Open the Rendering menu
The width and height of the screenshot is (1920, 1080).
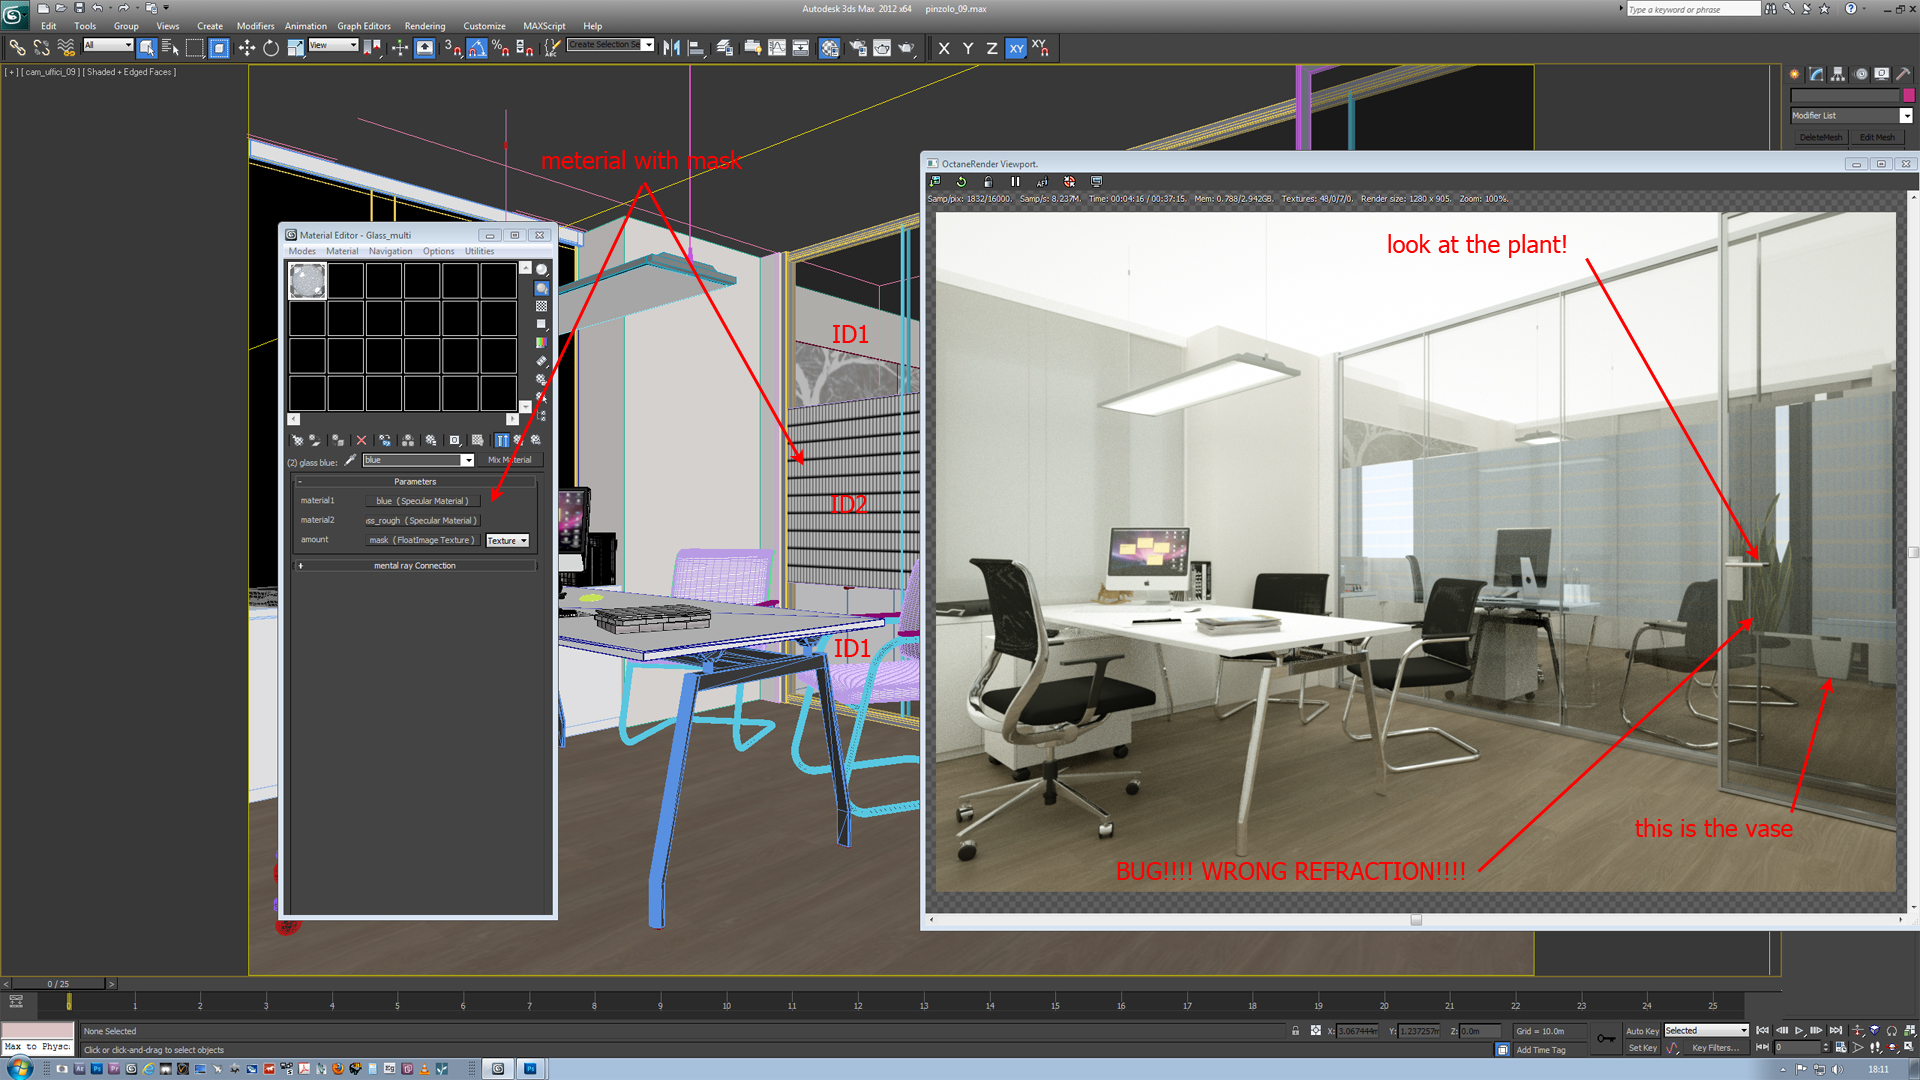coord(424,26)
